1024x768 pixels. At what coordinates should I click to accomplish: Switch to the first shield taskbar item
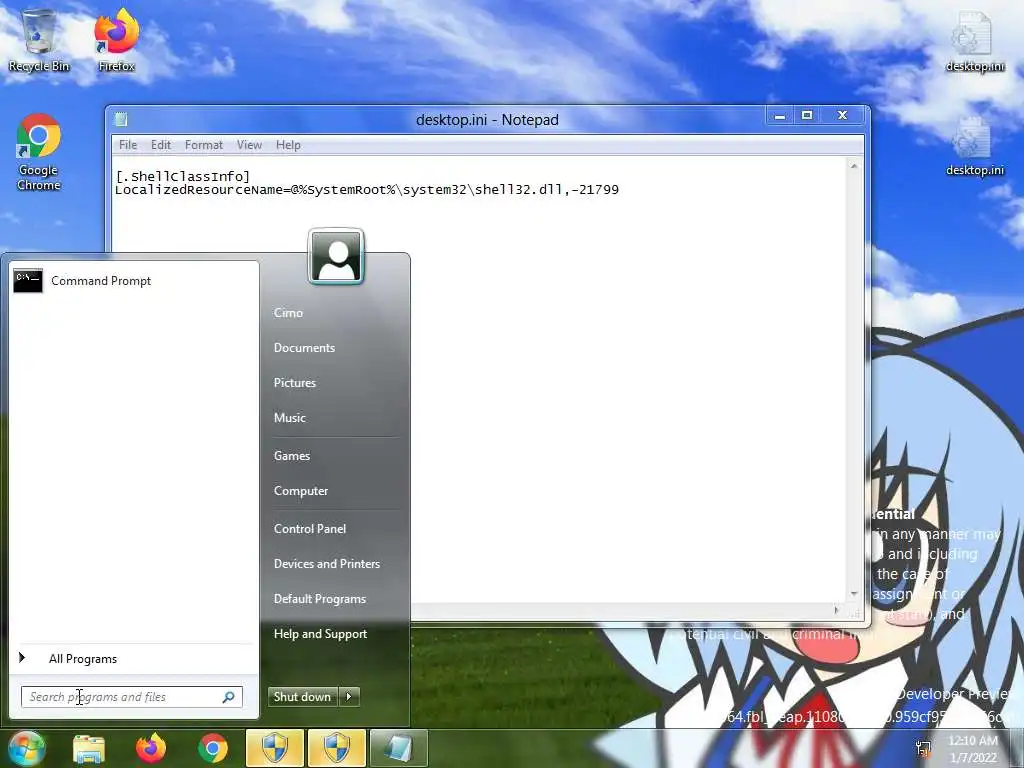click(x=275, y=748)
